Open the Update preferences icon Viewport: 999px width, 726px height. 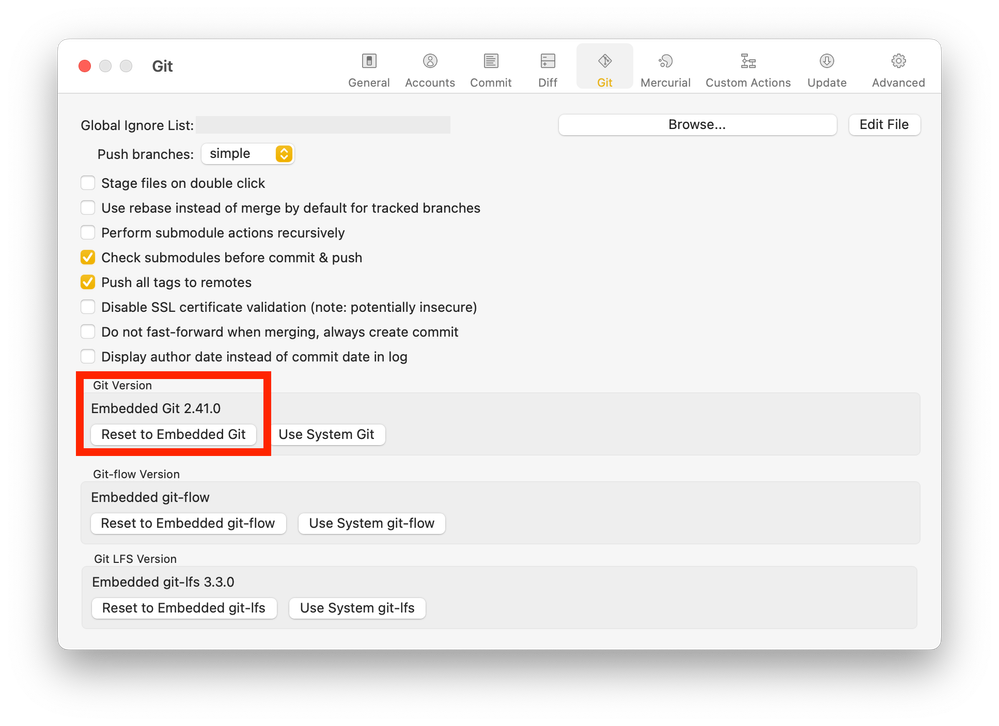pos(827,61)
